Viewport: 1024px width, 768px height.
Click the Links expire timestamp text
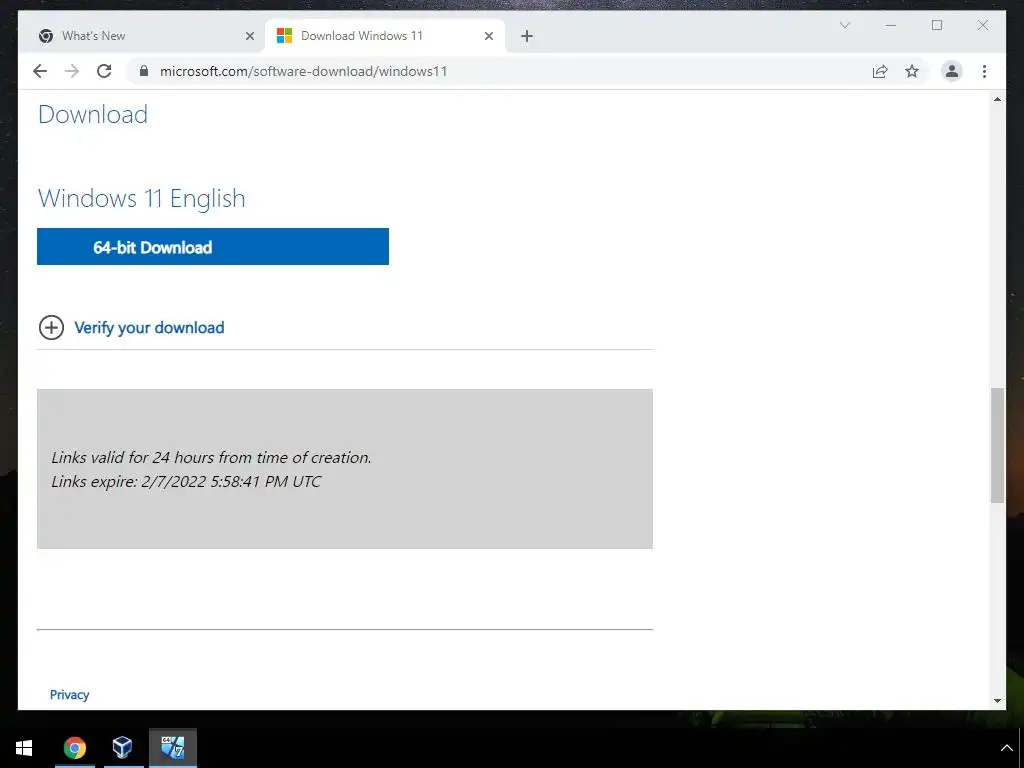pyautogui.click(x=186, y=482)
